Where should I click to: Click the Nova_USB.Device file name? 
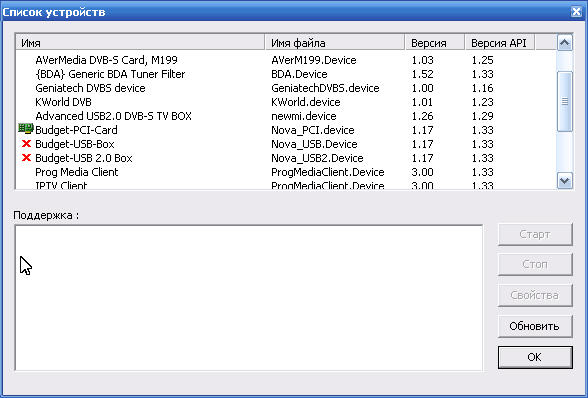click(314, 144)
